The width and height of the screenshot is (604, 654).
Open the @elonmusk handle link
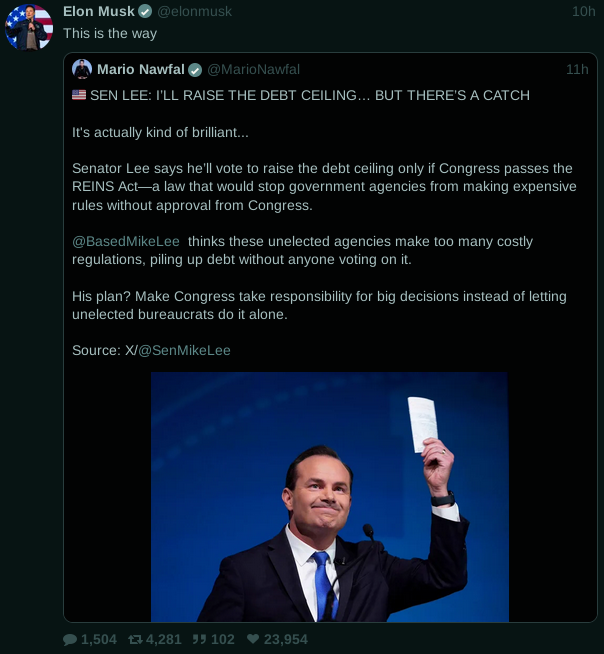click(x=194, y=12)
